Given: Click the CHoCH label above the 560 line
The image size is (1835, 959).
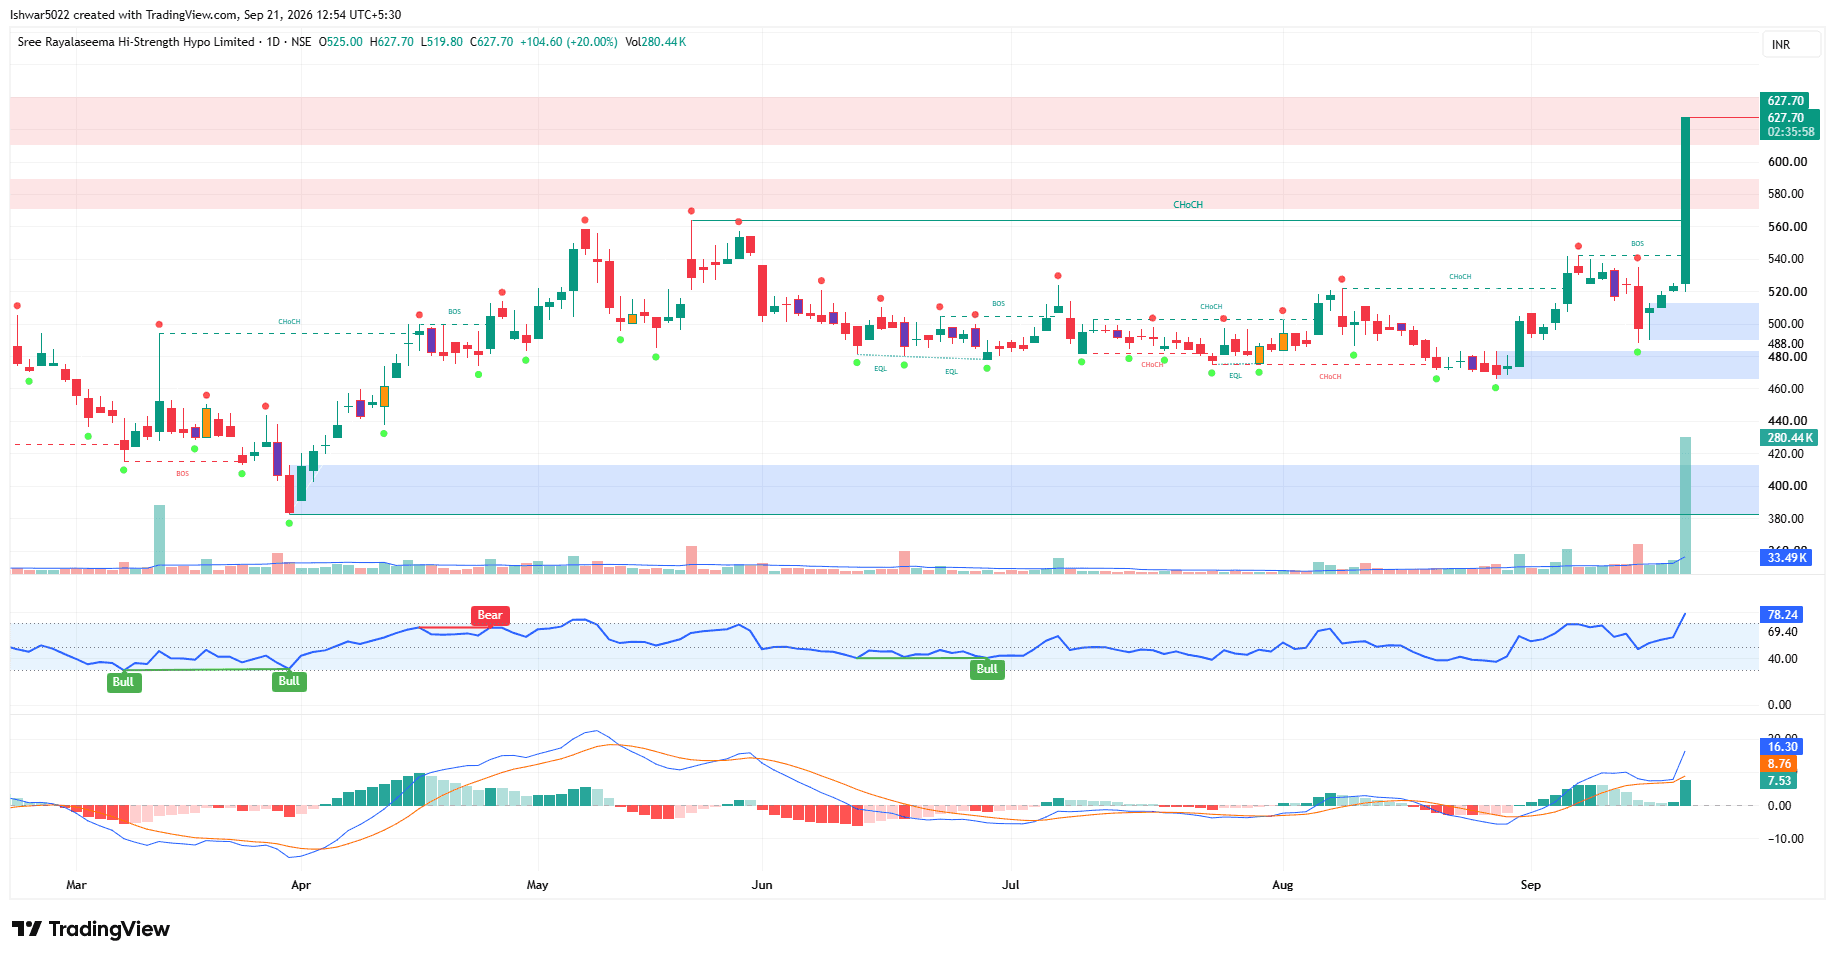Looking at the screenshot, I should click(1188, 205).
